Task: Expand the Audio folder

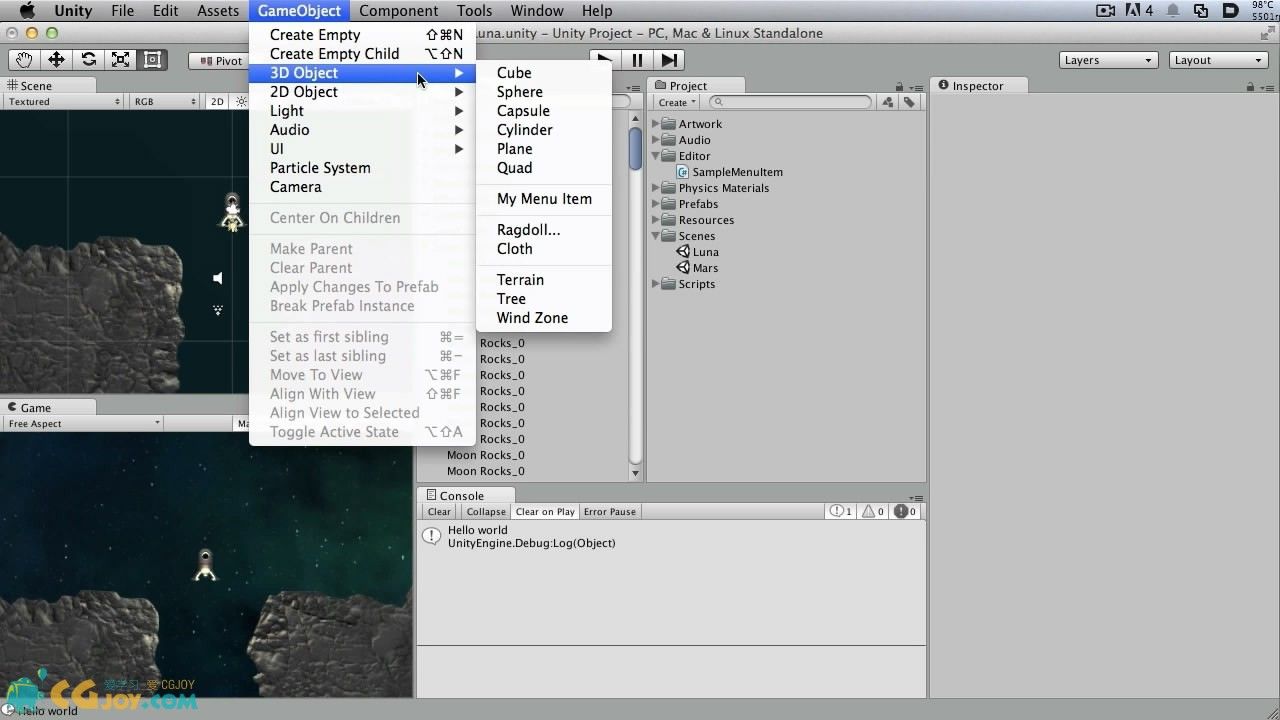Action: (x=657, y=140)
